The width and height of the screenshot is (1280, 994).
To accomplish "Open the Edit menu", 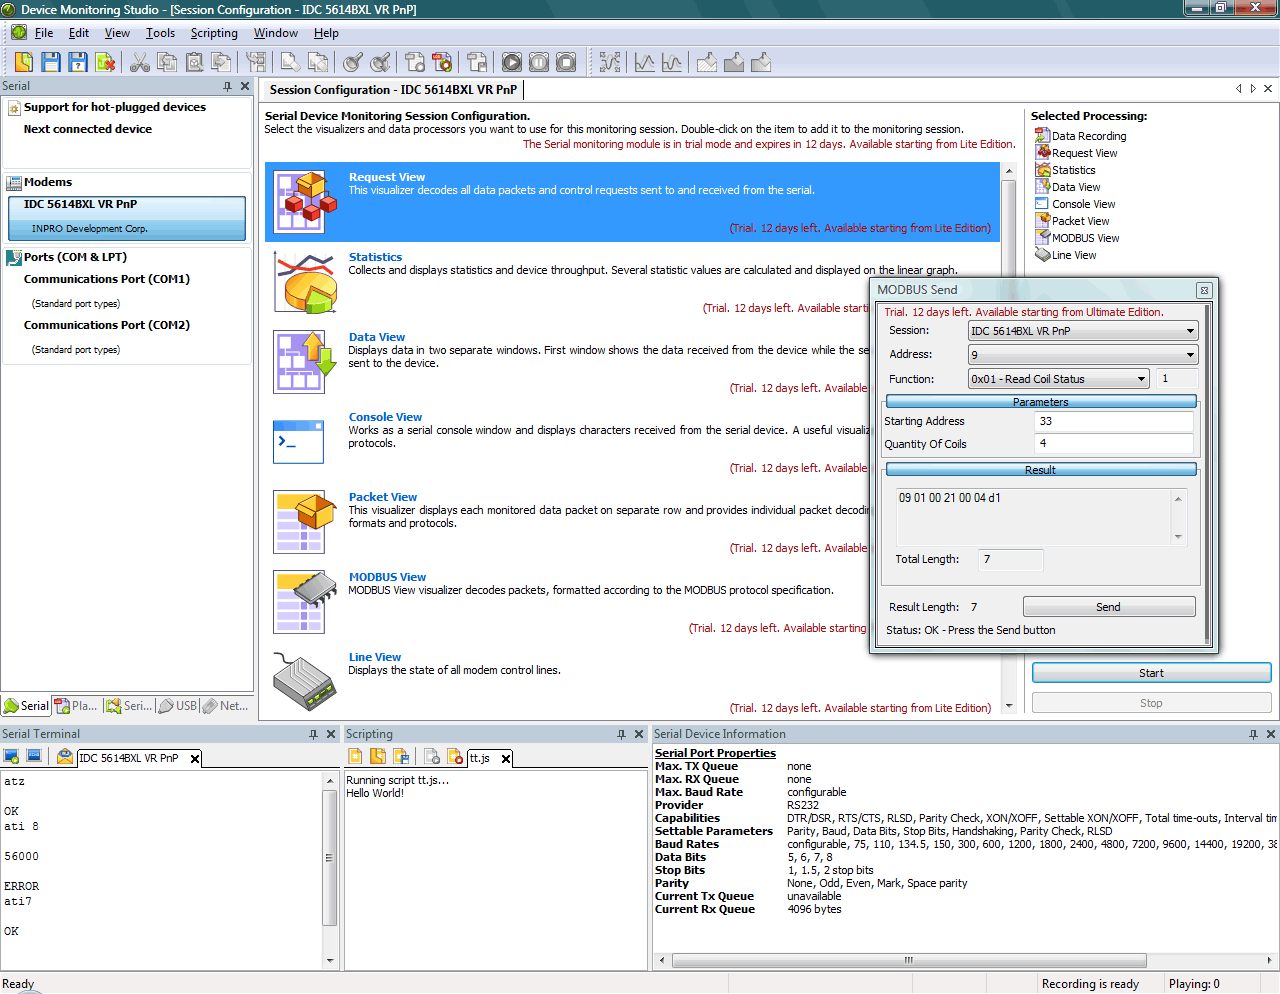I will [79, 33].
